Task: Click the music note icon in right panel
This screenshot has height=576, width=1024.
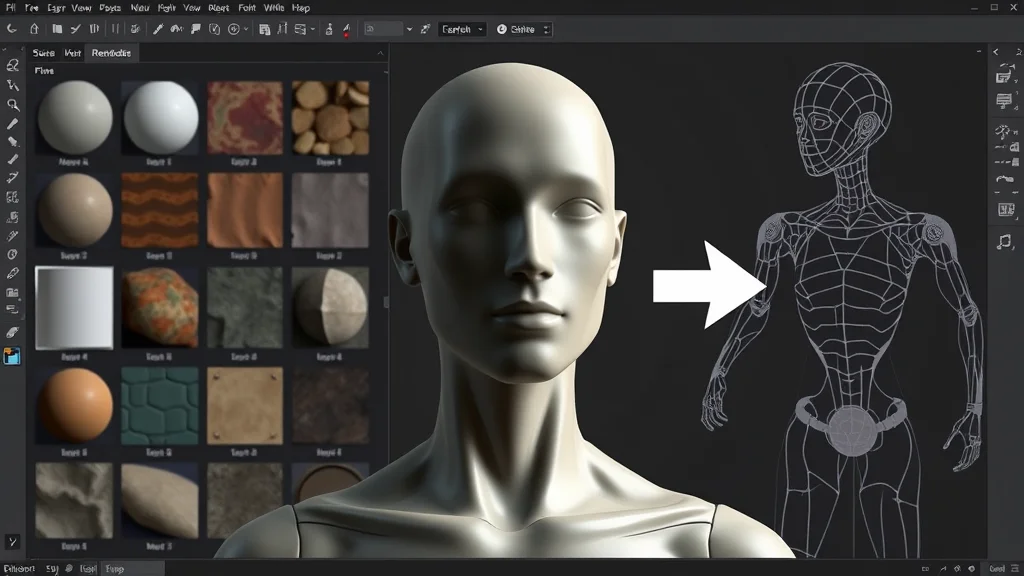Action: [x=1004, y=242]
